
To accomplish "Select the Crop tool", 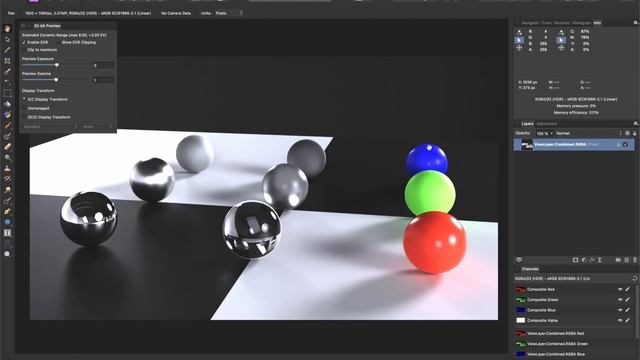I will 7,61.
